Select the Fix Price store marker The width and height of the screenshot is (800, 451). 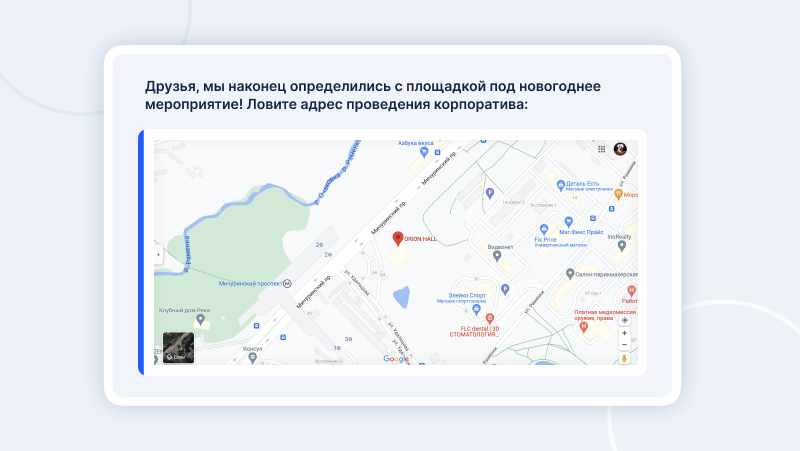click(545, 229)
